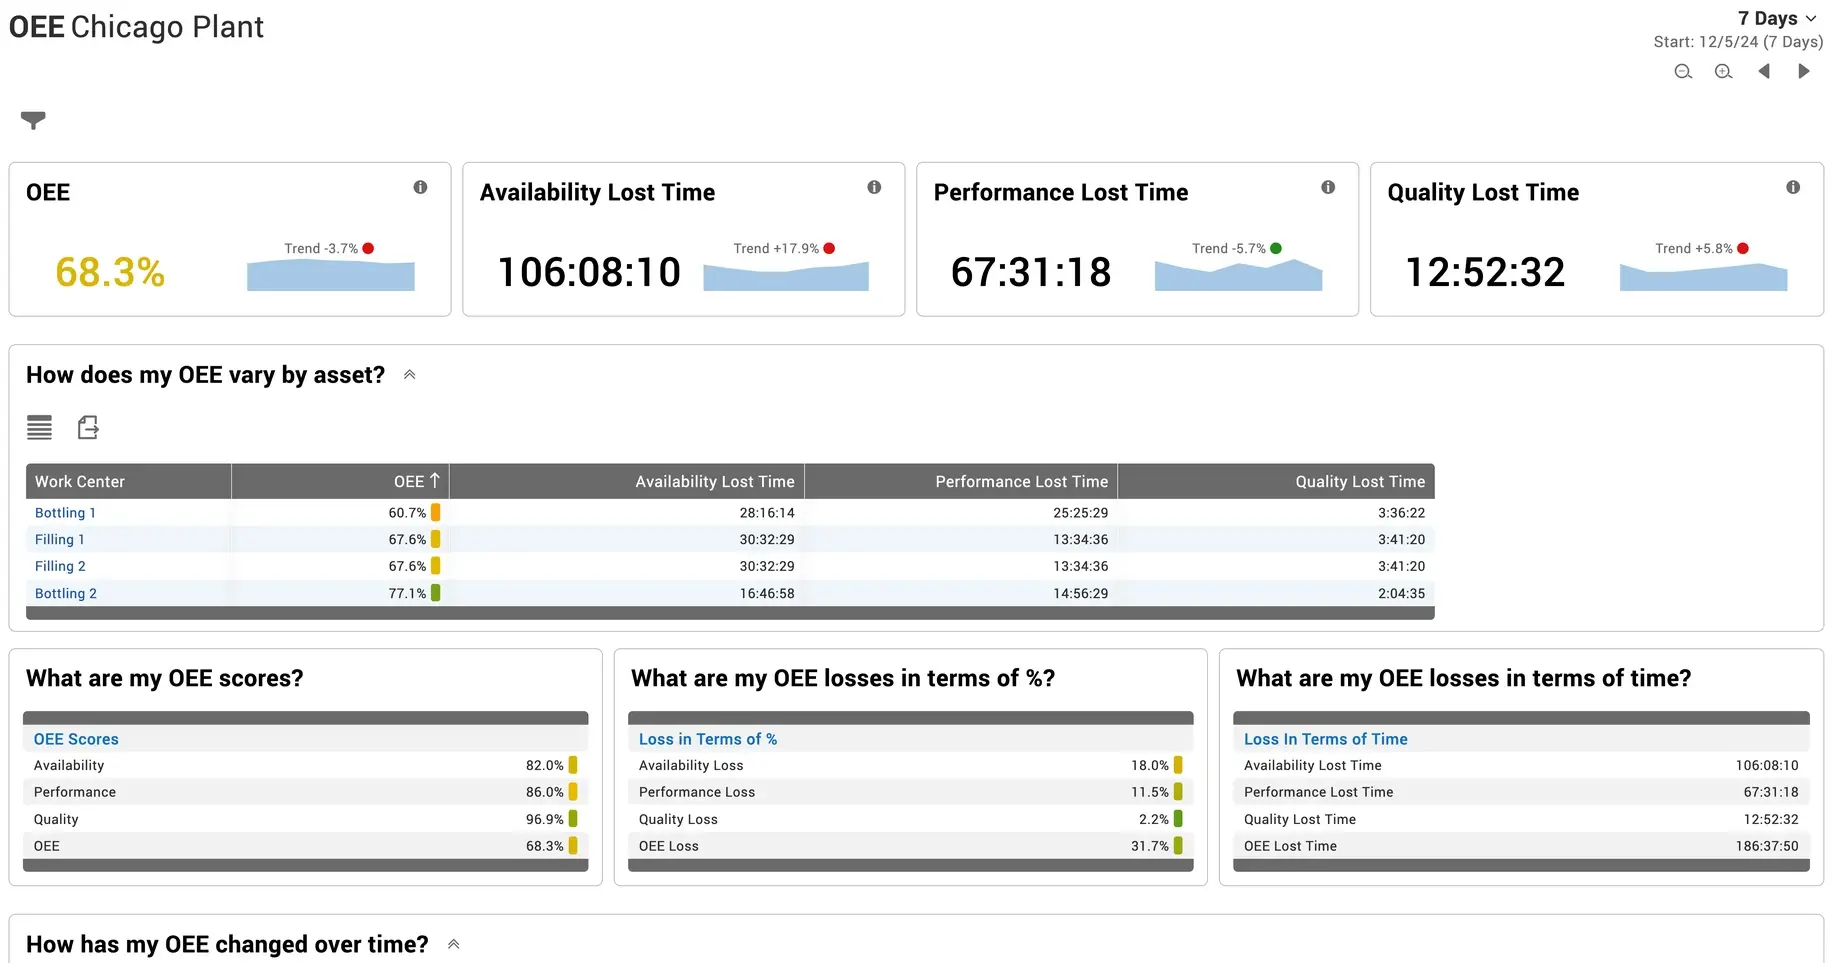Image resolution: width=1832 pixels, height=963 pixels.
Task: Open info icon on OEE card
Action: click(420, 187)
